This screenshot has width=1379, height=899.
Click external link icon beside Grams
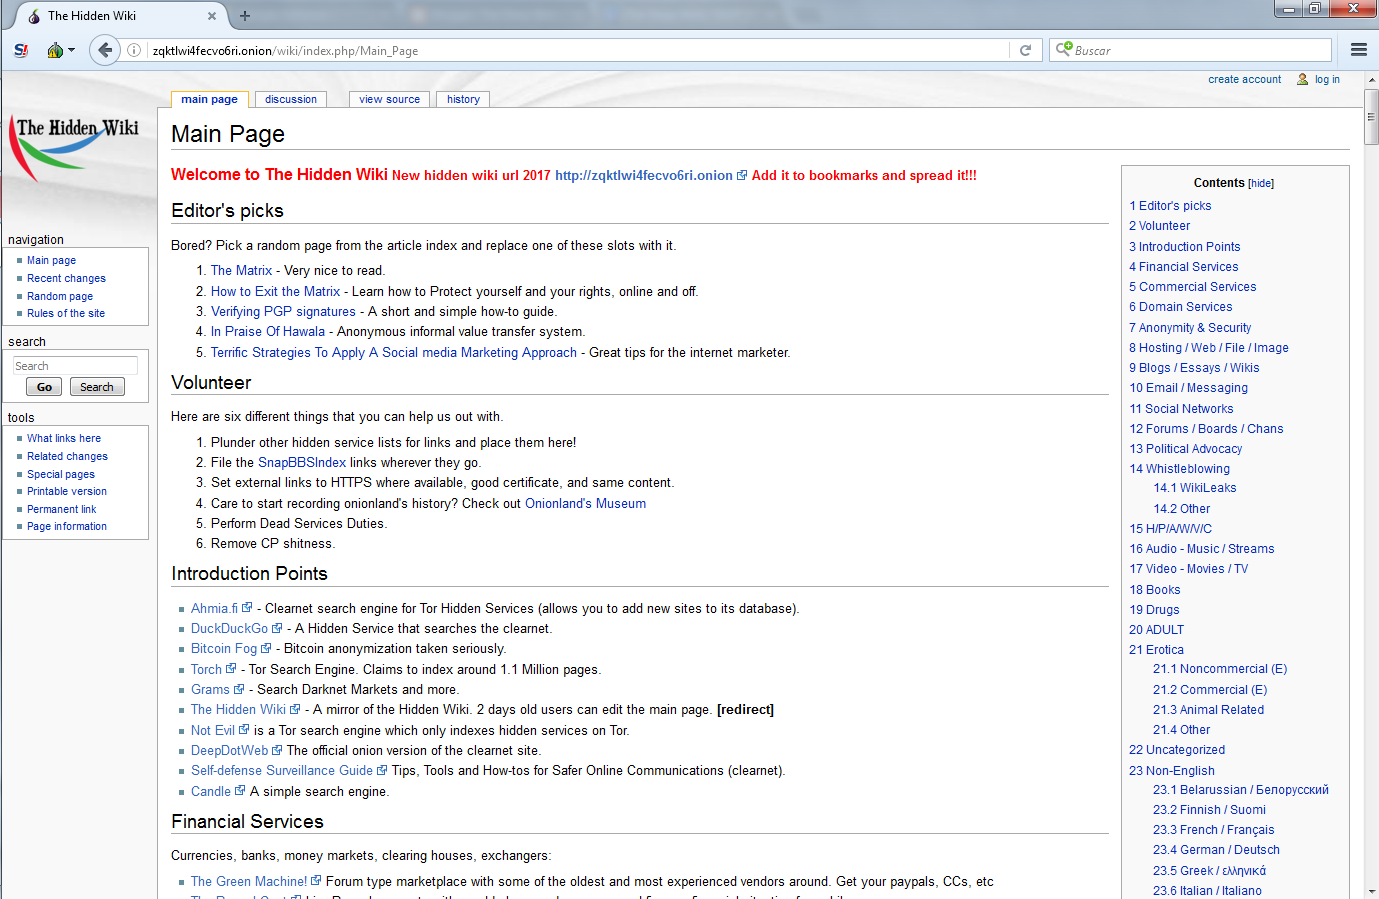(239, 689)
